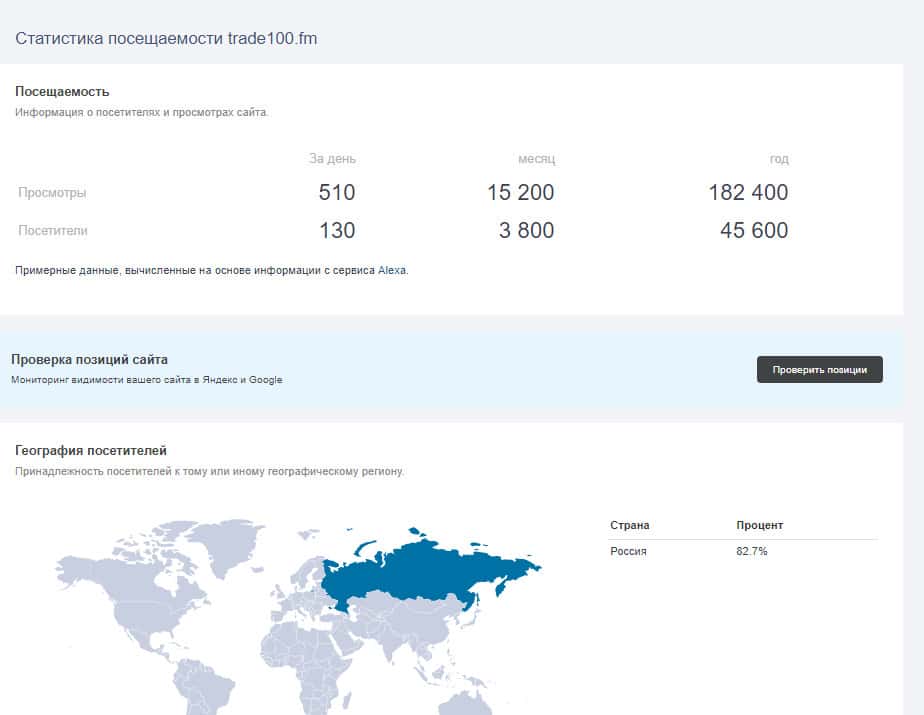Click the monthly views value 15 200
Screen dimensions: 924x715
click(x=520, y=192)
